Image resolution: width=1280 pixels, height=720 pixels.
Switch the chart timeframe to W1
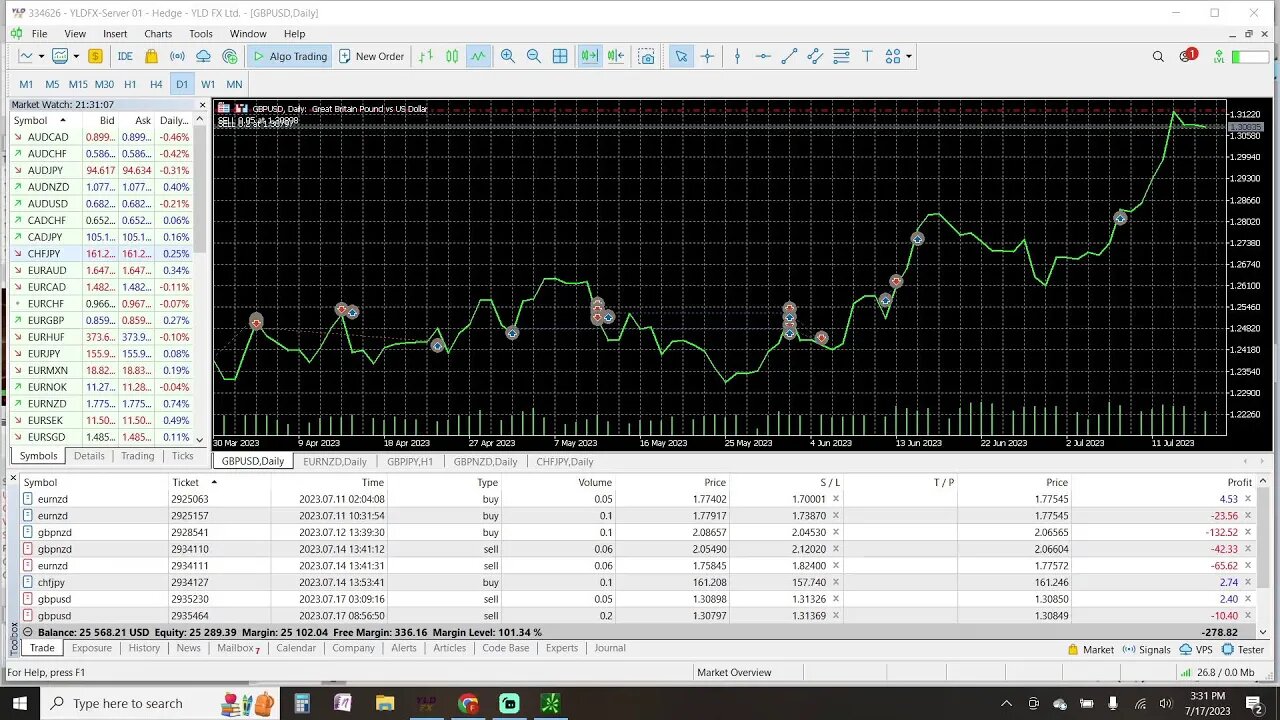(208, 85)
